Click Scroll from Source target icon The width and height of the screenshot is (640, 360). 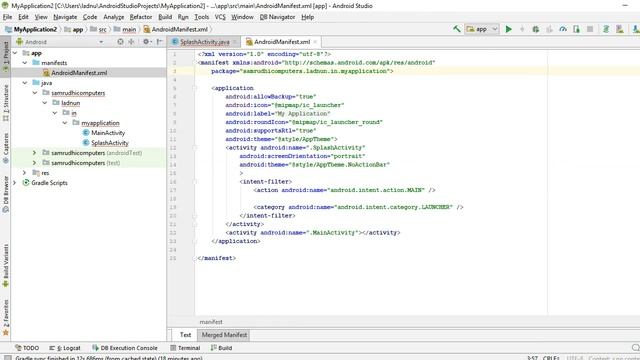120,42
